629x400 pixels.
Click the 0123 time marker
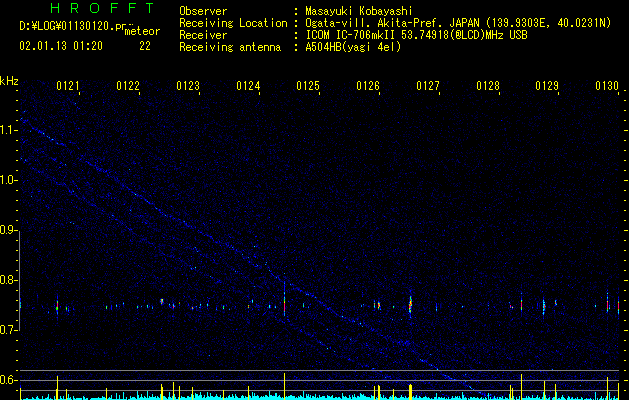(188, 86)
